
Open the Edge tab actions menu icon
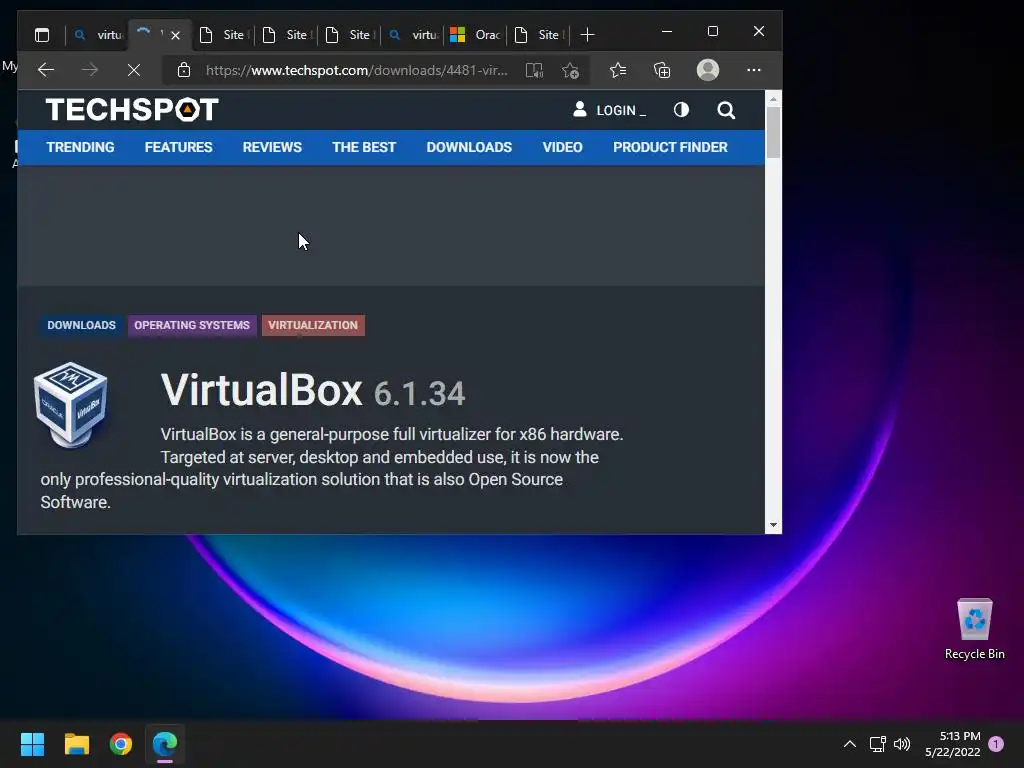pyautogui.click(x=42, y=35)
